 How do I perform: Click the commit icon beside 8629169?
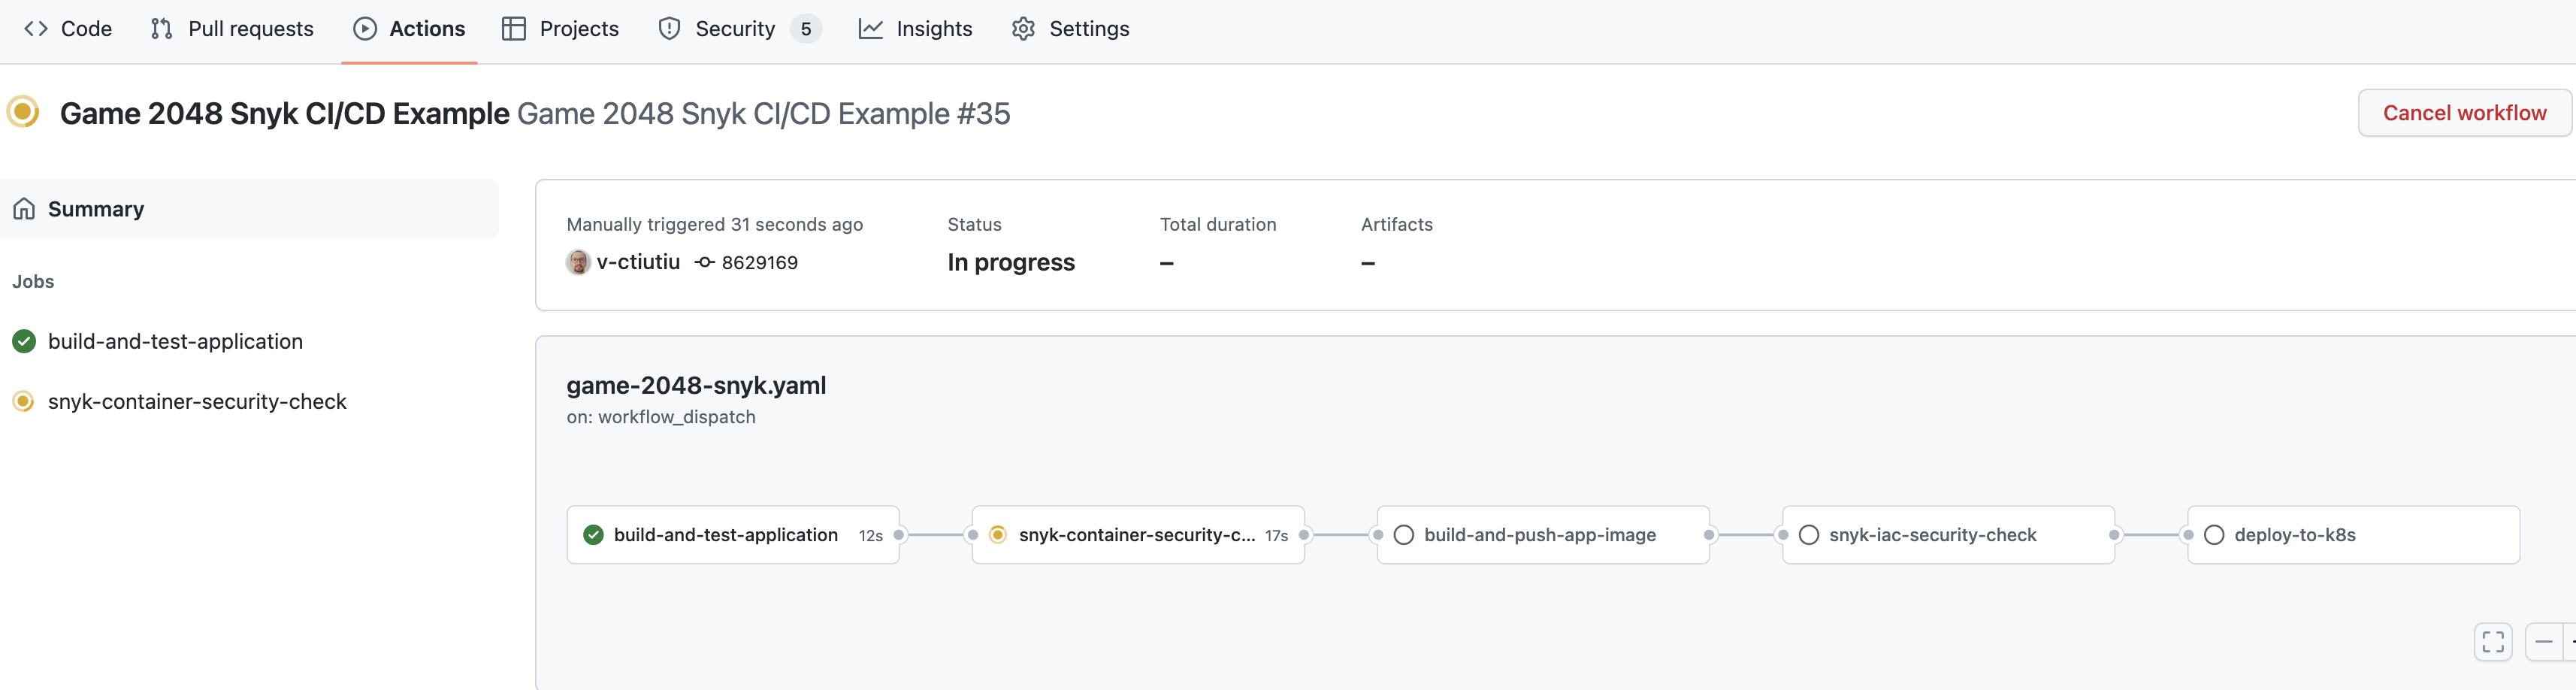click(705, 262)
